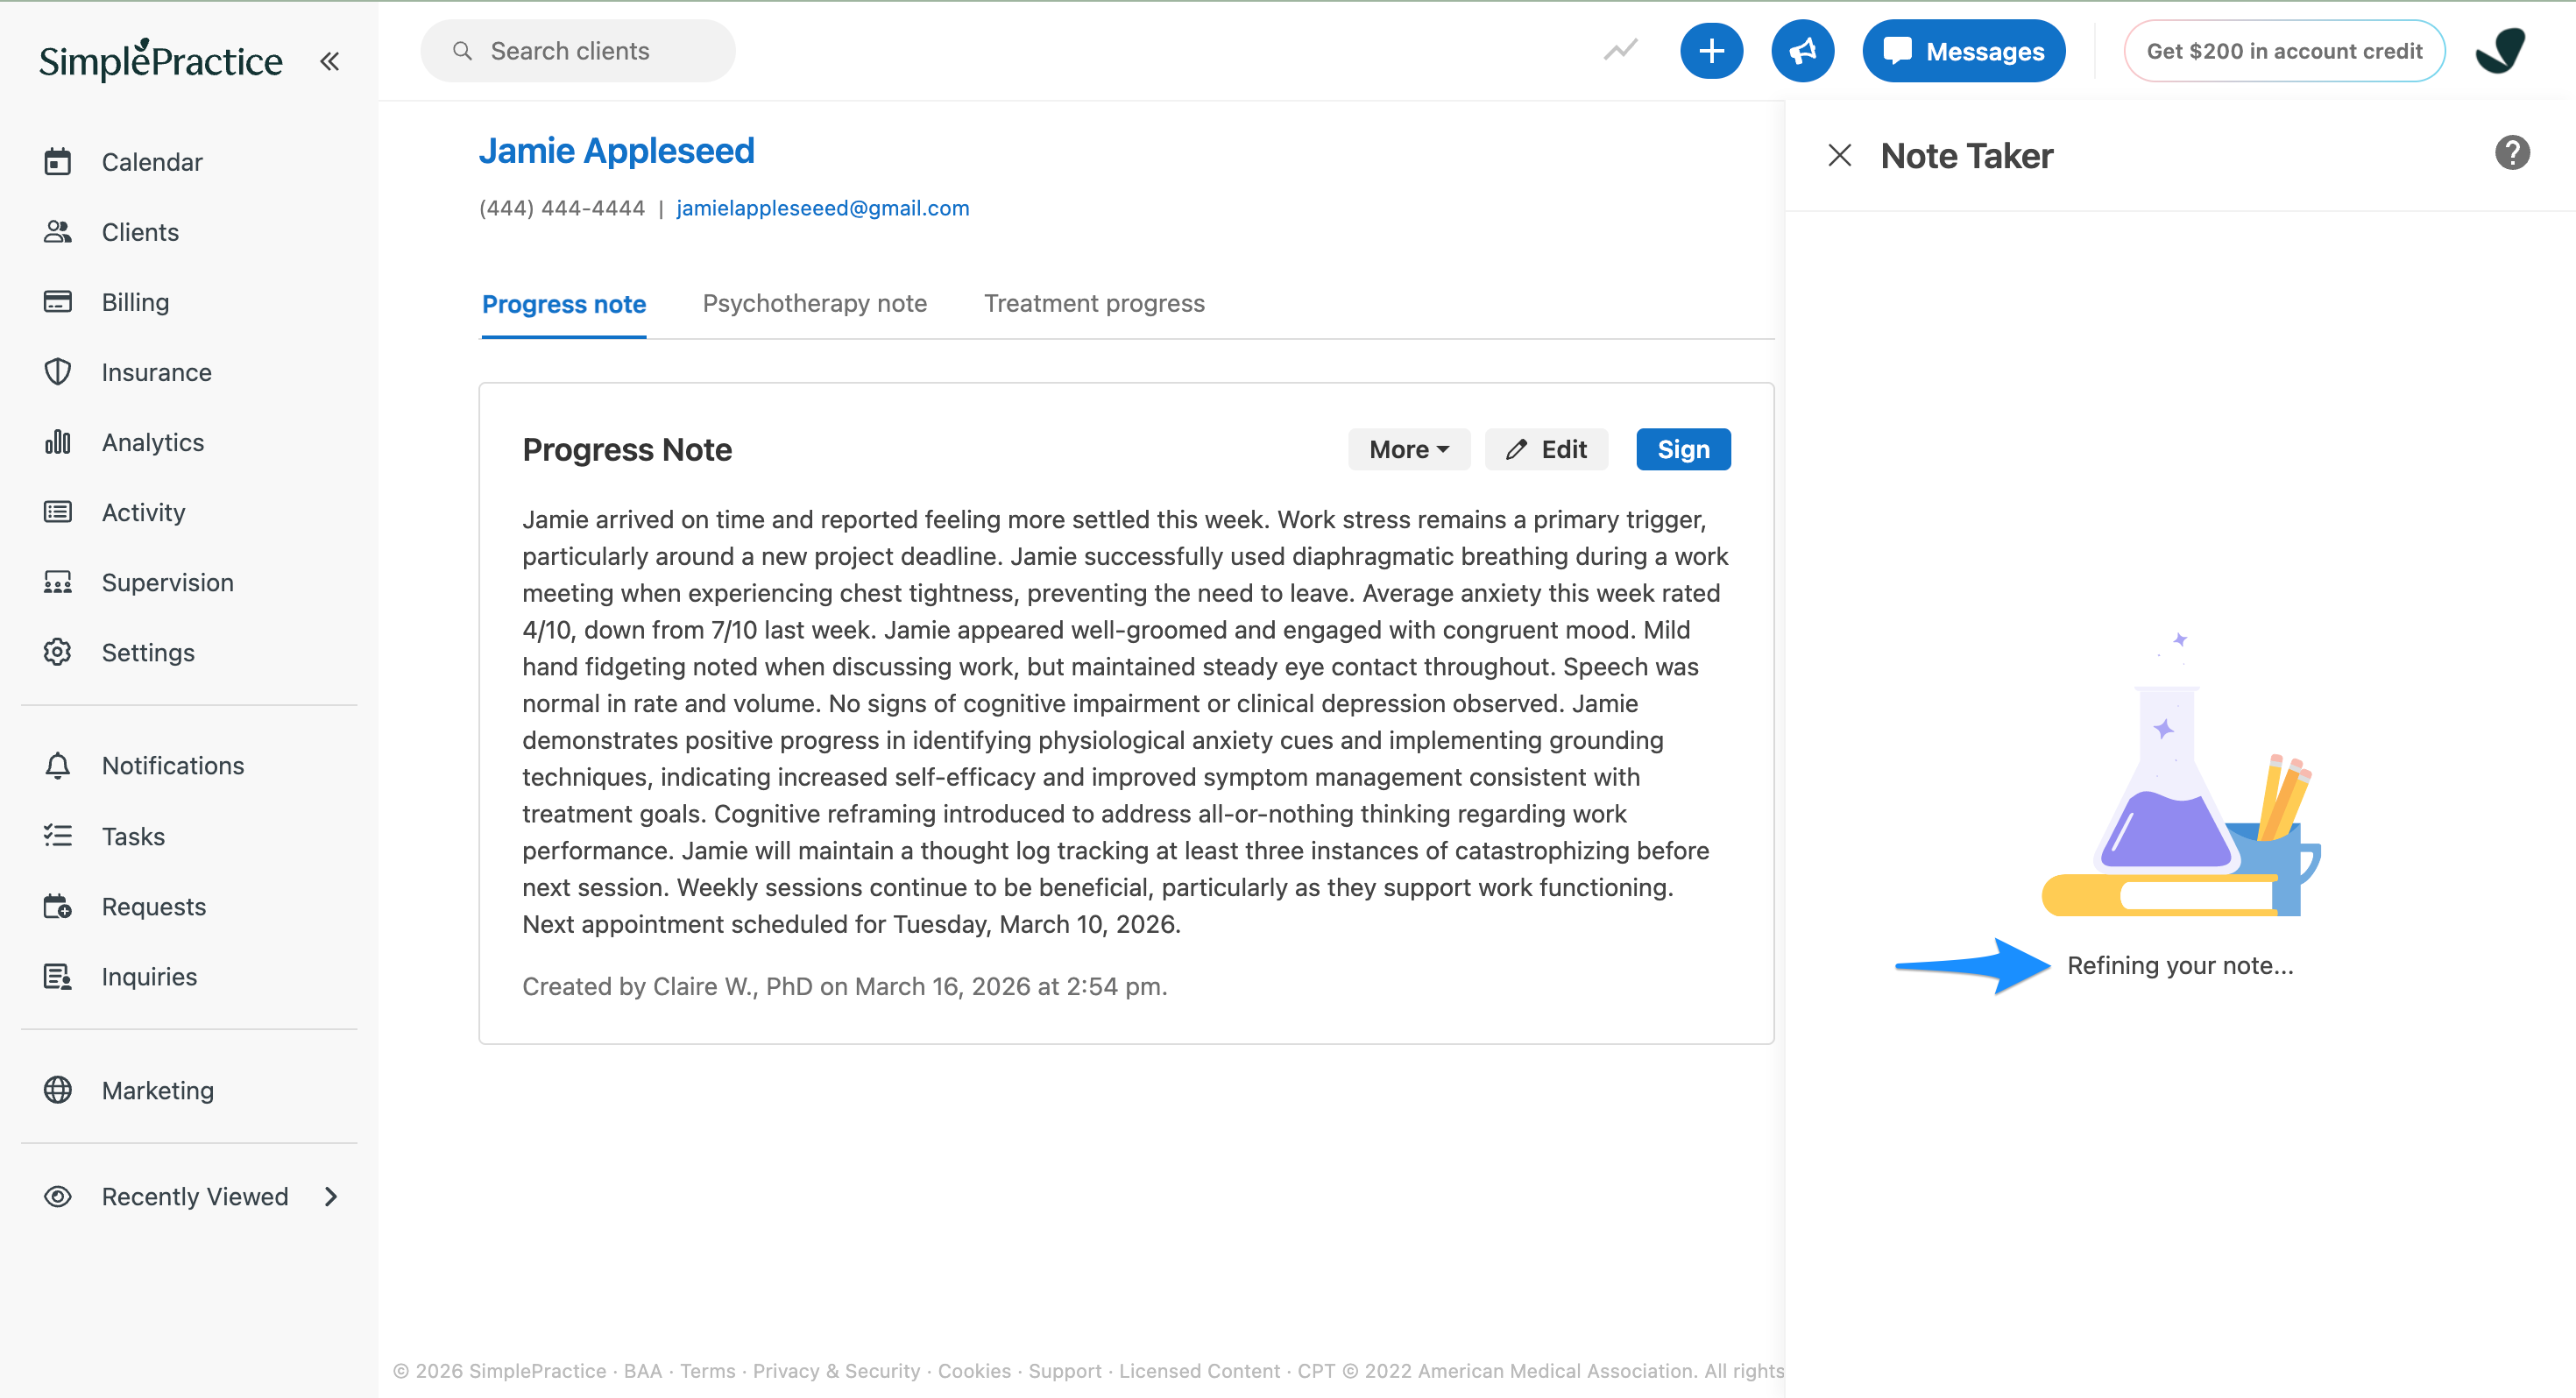
Task: Expand the More dropdown on Progress Note
Action: click(x=1408, y=449)
